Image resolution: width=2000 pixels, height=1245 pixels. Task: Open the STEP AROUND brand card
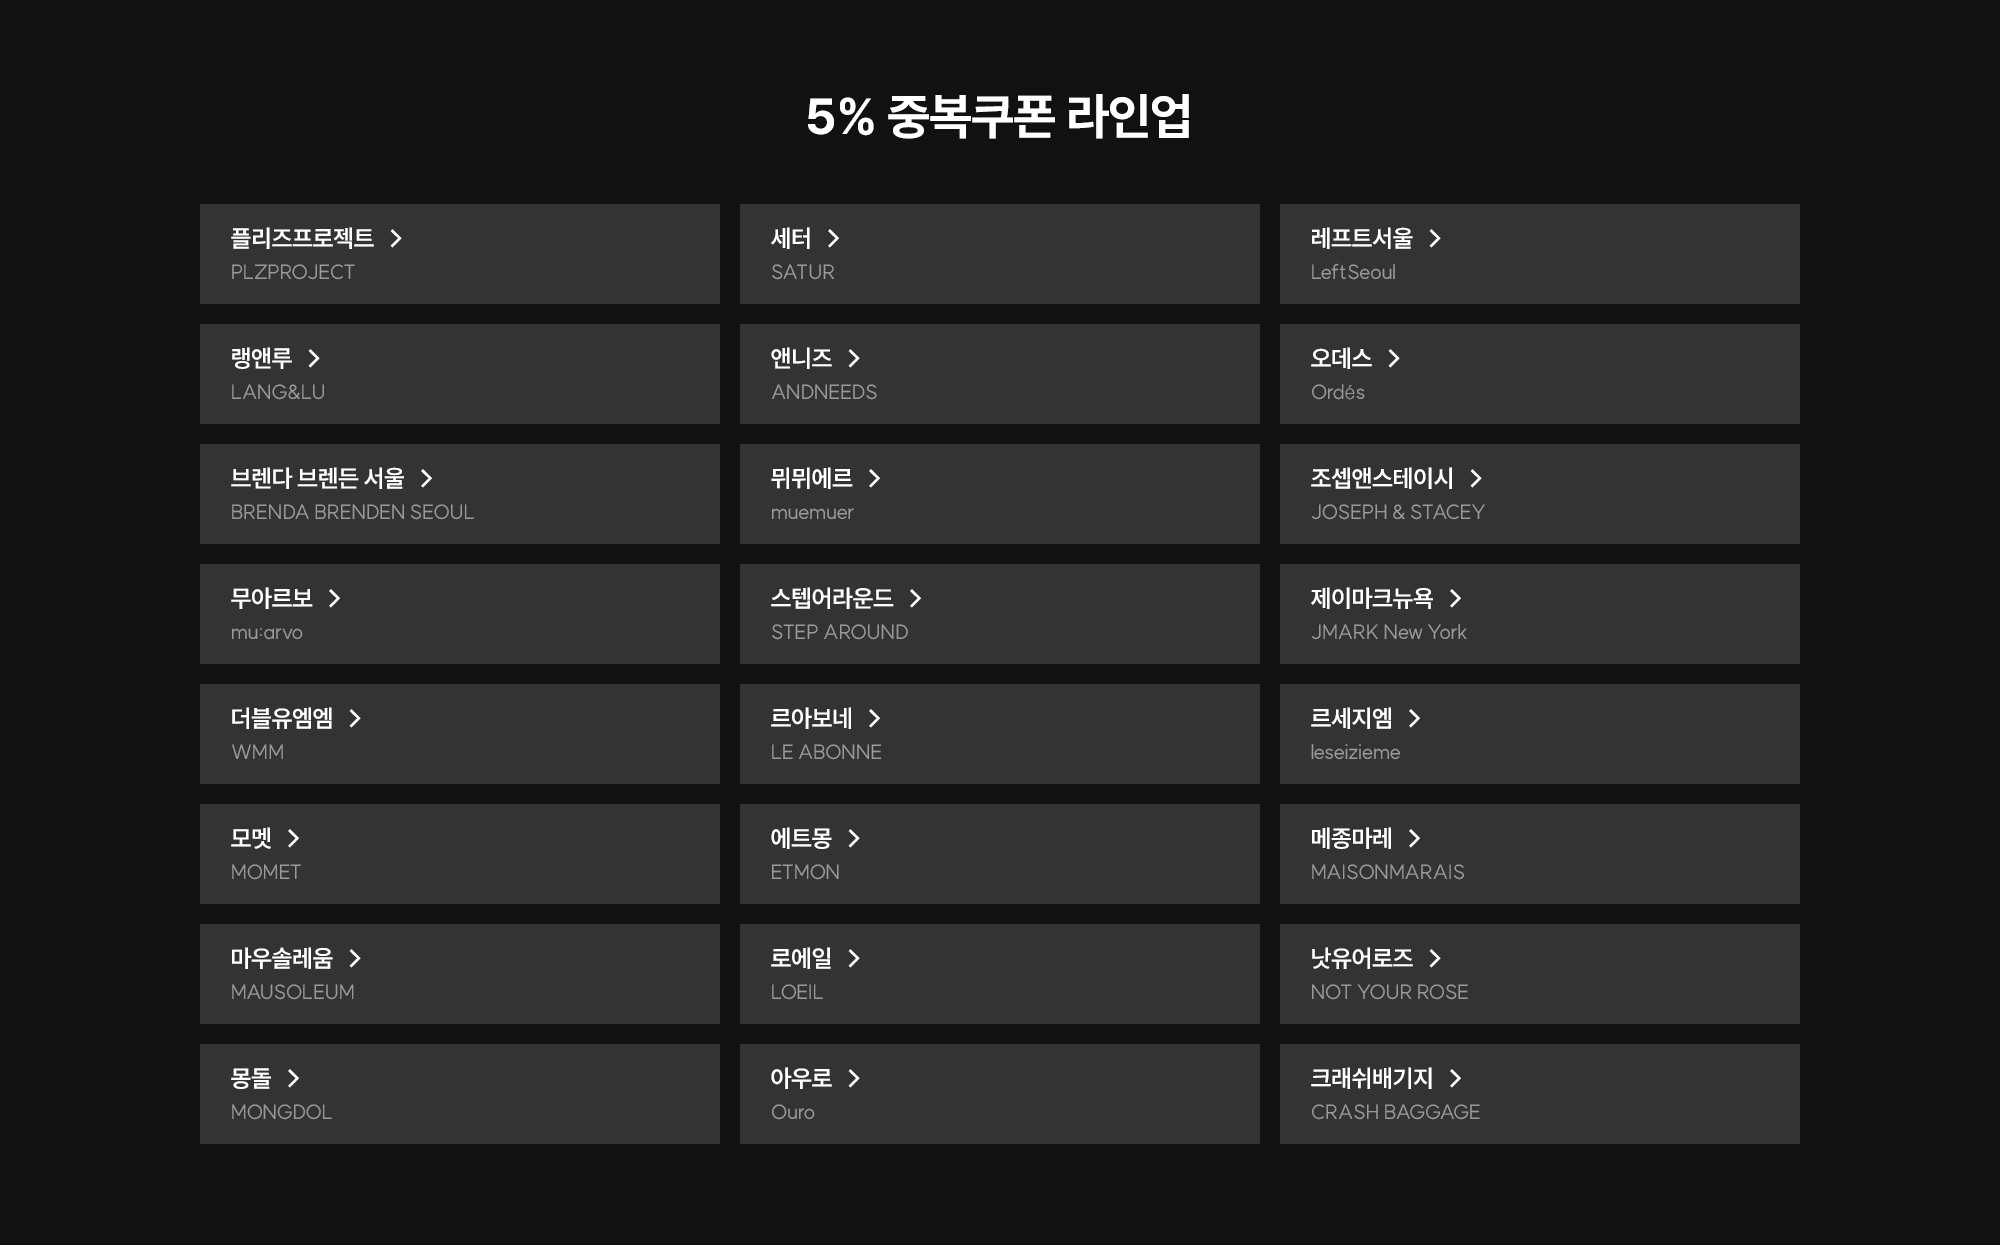(x=999, y=614)
